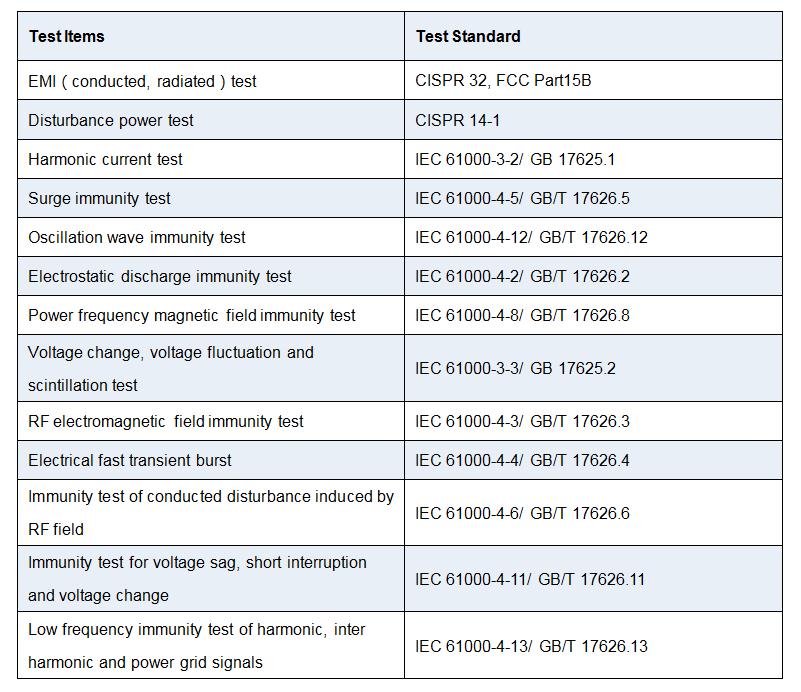The height and width of the screenshot is (692, 801).
Task: Click the IEC 61000-3-2/ GB 17625.1 cell
Action: point(515,159)
